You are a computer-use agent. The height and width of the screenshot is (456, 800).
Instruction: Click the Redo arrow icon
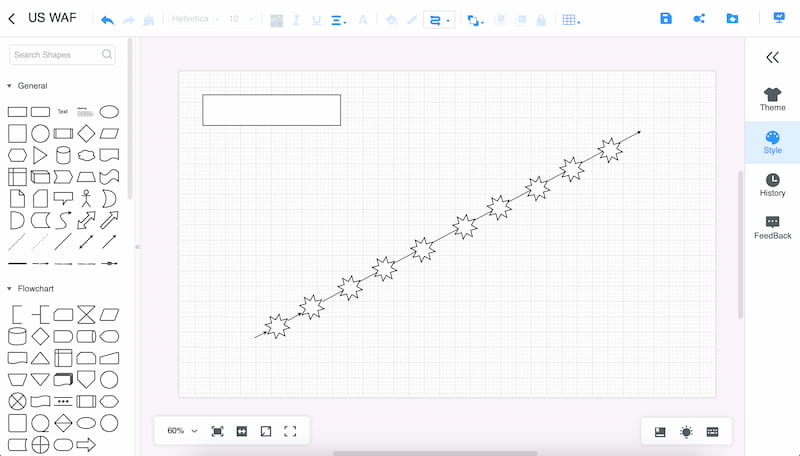pos(128,20)
